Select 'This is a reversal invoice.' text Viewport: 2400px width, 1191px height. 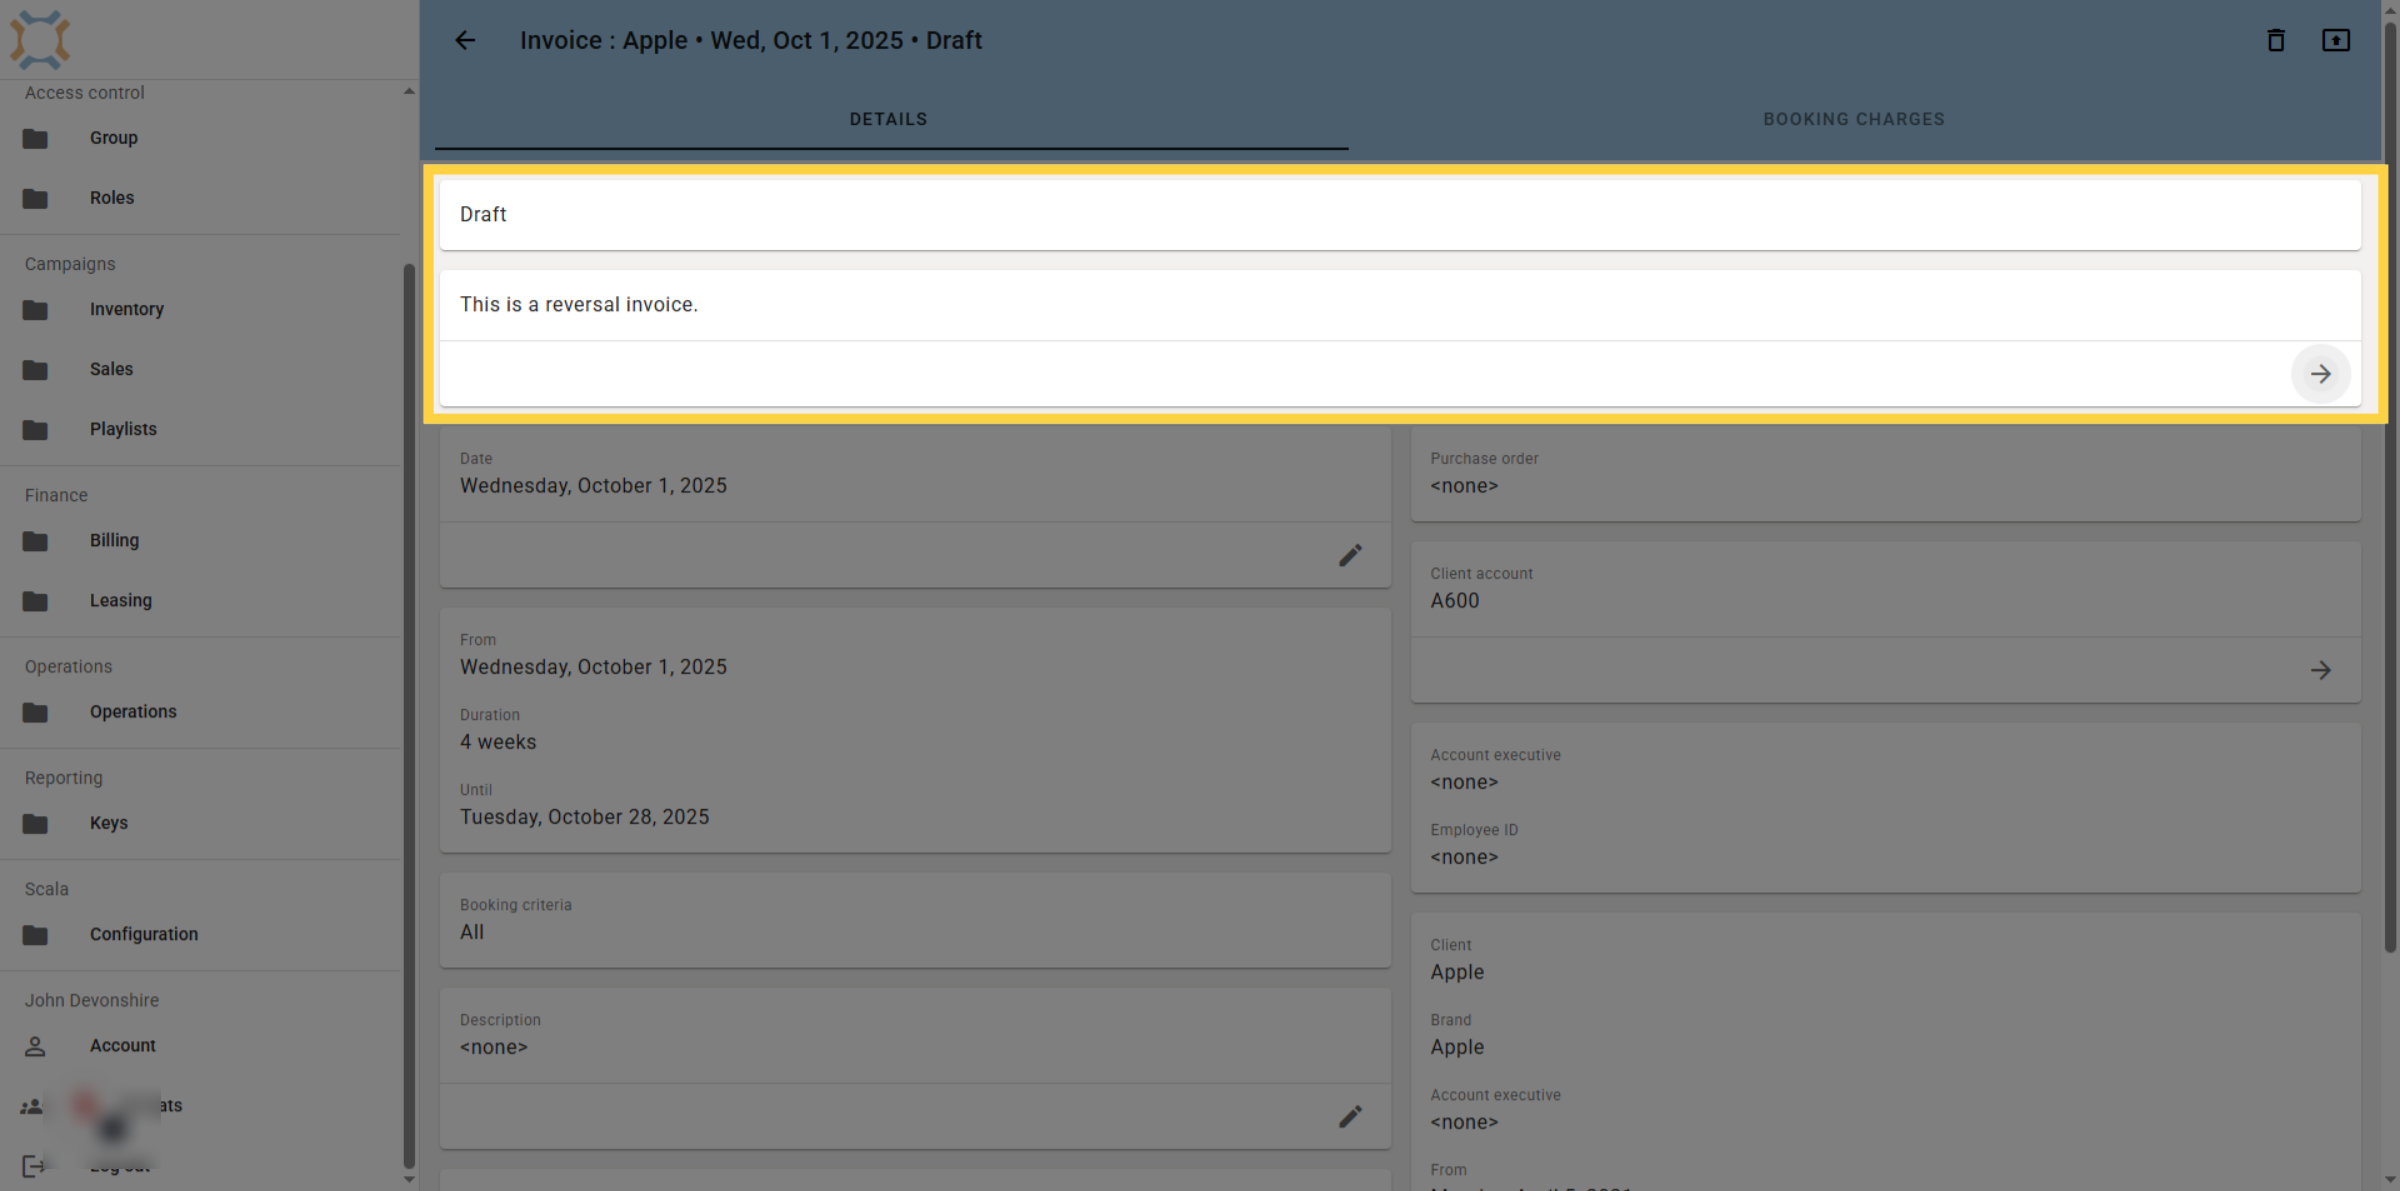[579, 304]
